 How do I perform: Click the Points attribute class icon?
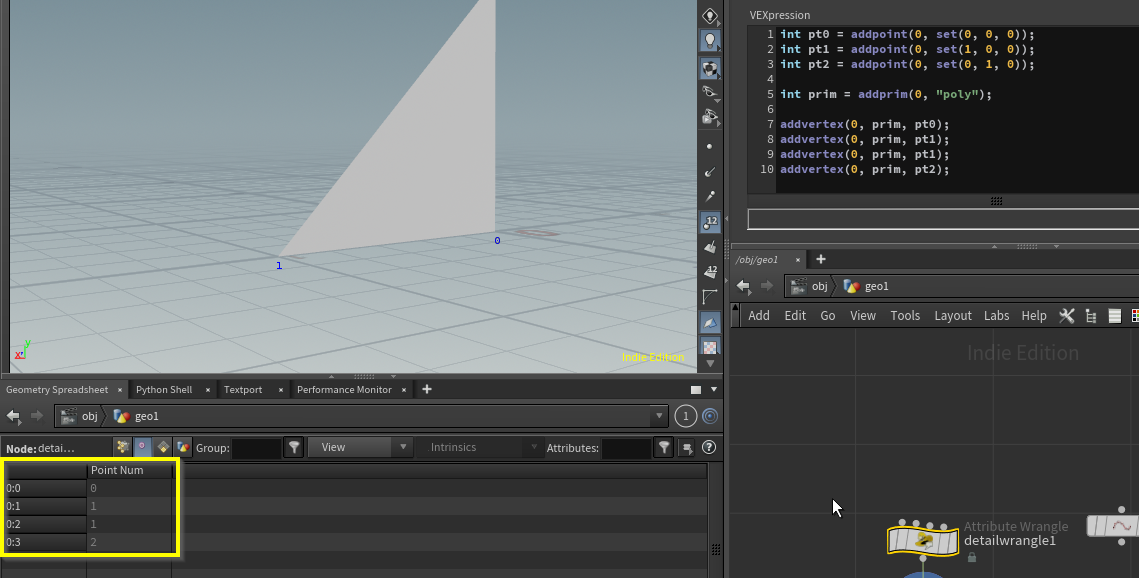pyautogui.click(x=123, y=447)
